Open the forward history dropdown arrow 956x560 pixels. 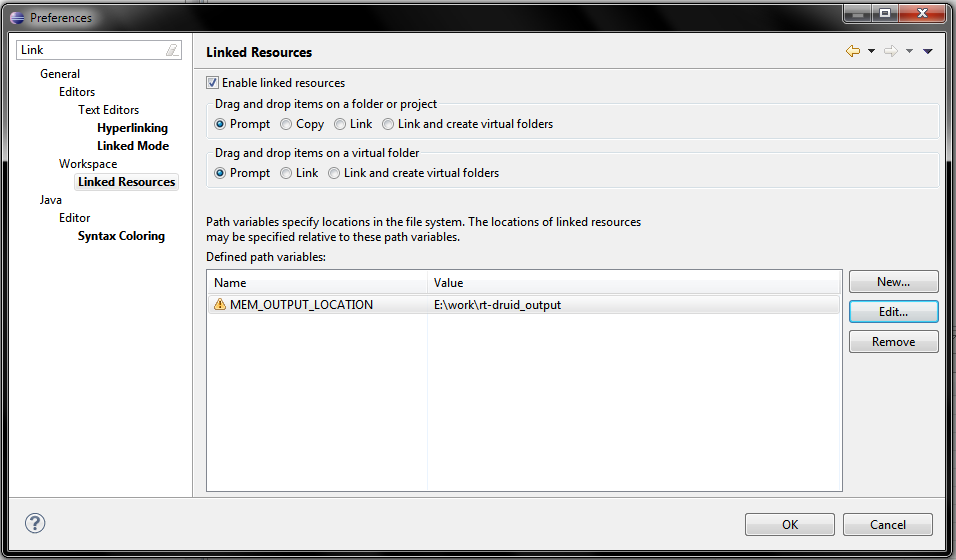coord(909,51)
